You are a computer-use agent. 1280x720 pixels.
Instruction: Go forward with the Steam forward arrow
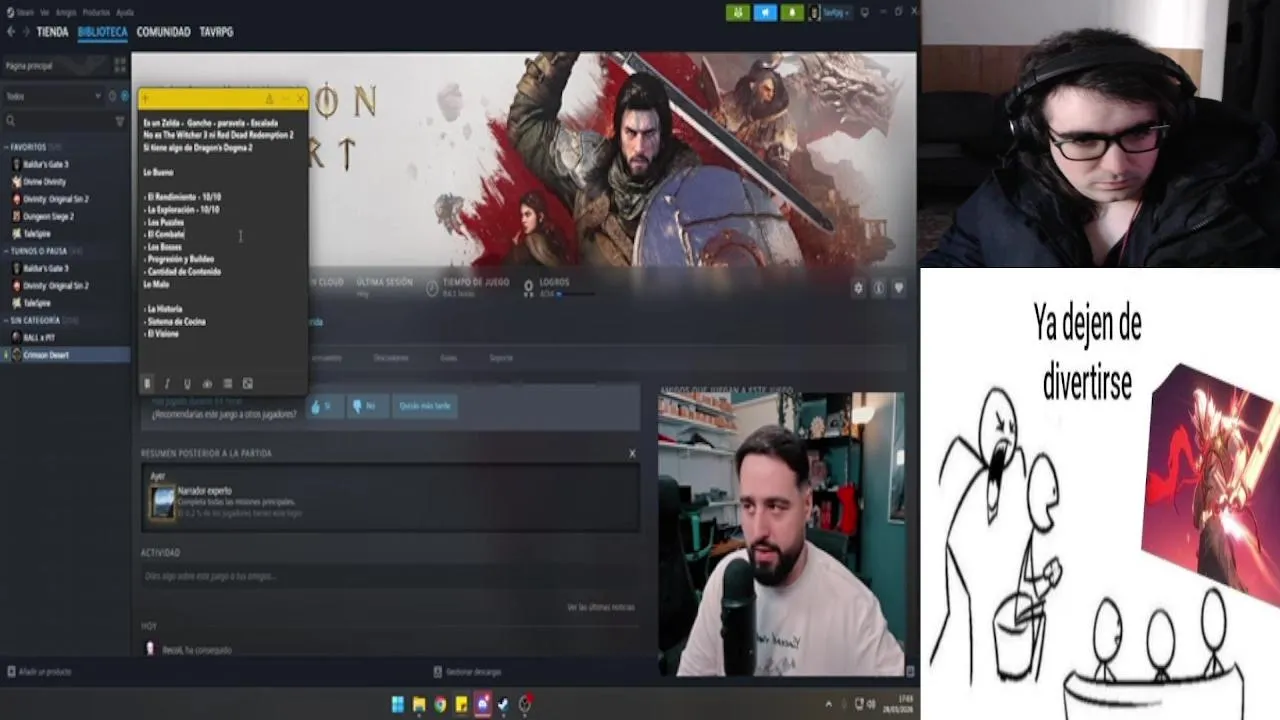(x=25, y=32)
